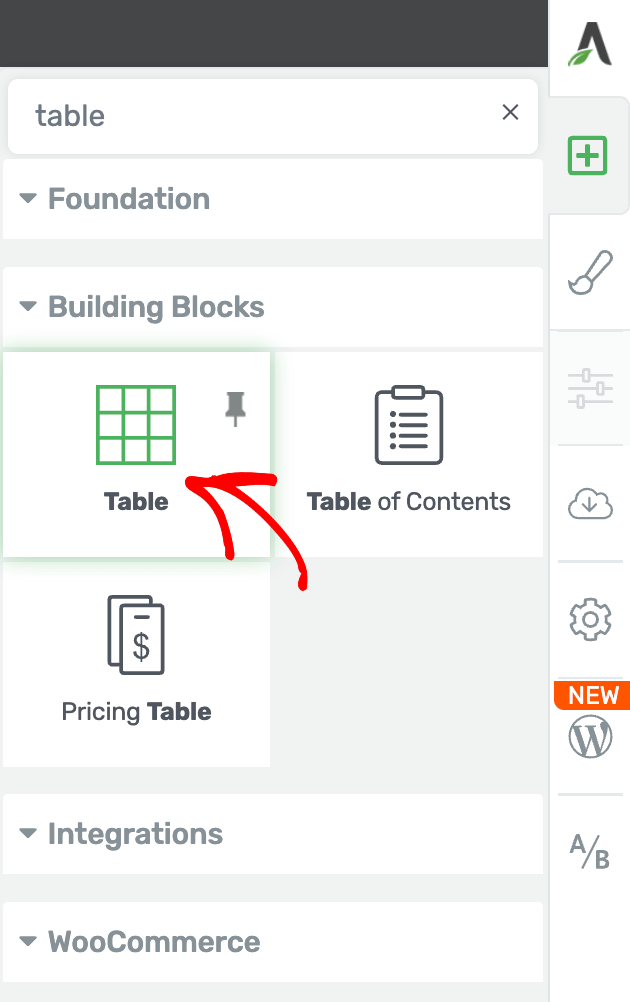
Task: Open the paintbrush style panel
Action: coord(590,272)
